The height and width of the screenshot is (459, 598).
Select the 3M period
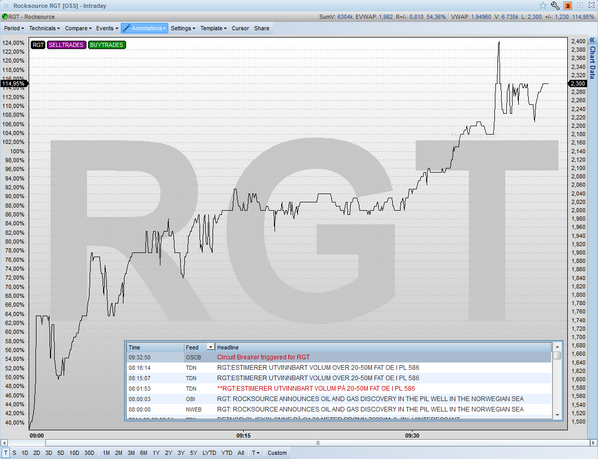131,453
